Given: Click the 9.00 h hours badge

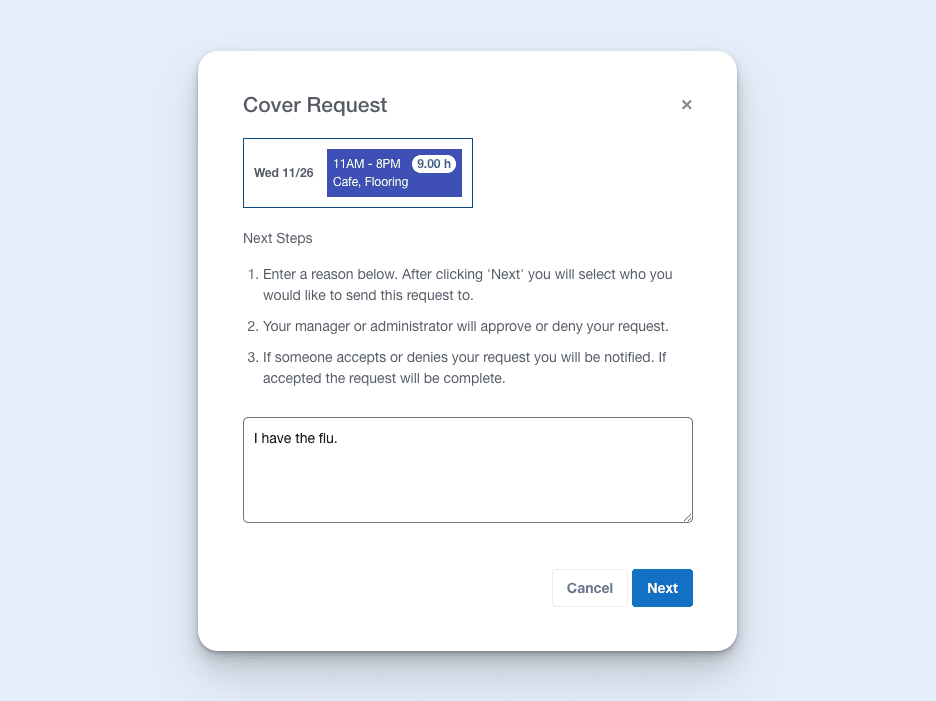Looking at the screenshot, I should [x=434, y=163].
